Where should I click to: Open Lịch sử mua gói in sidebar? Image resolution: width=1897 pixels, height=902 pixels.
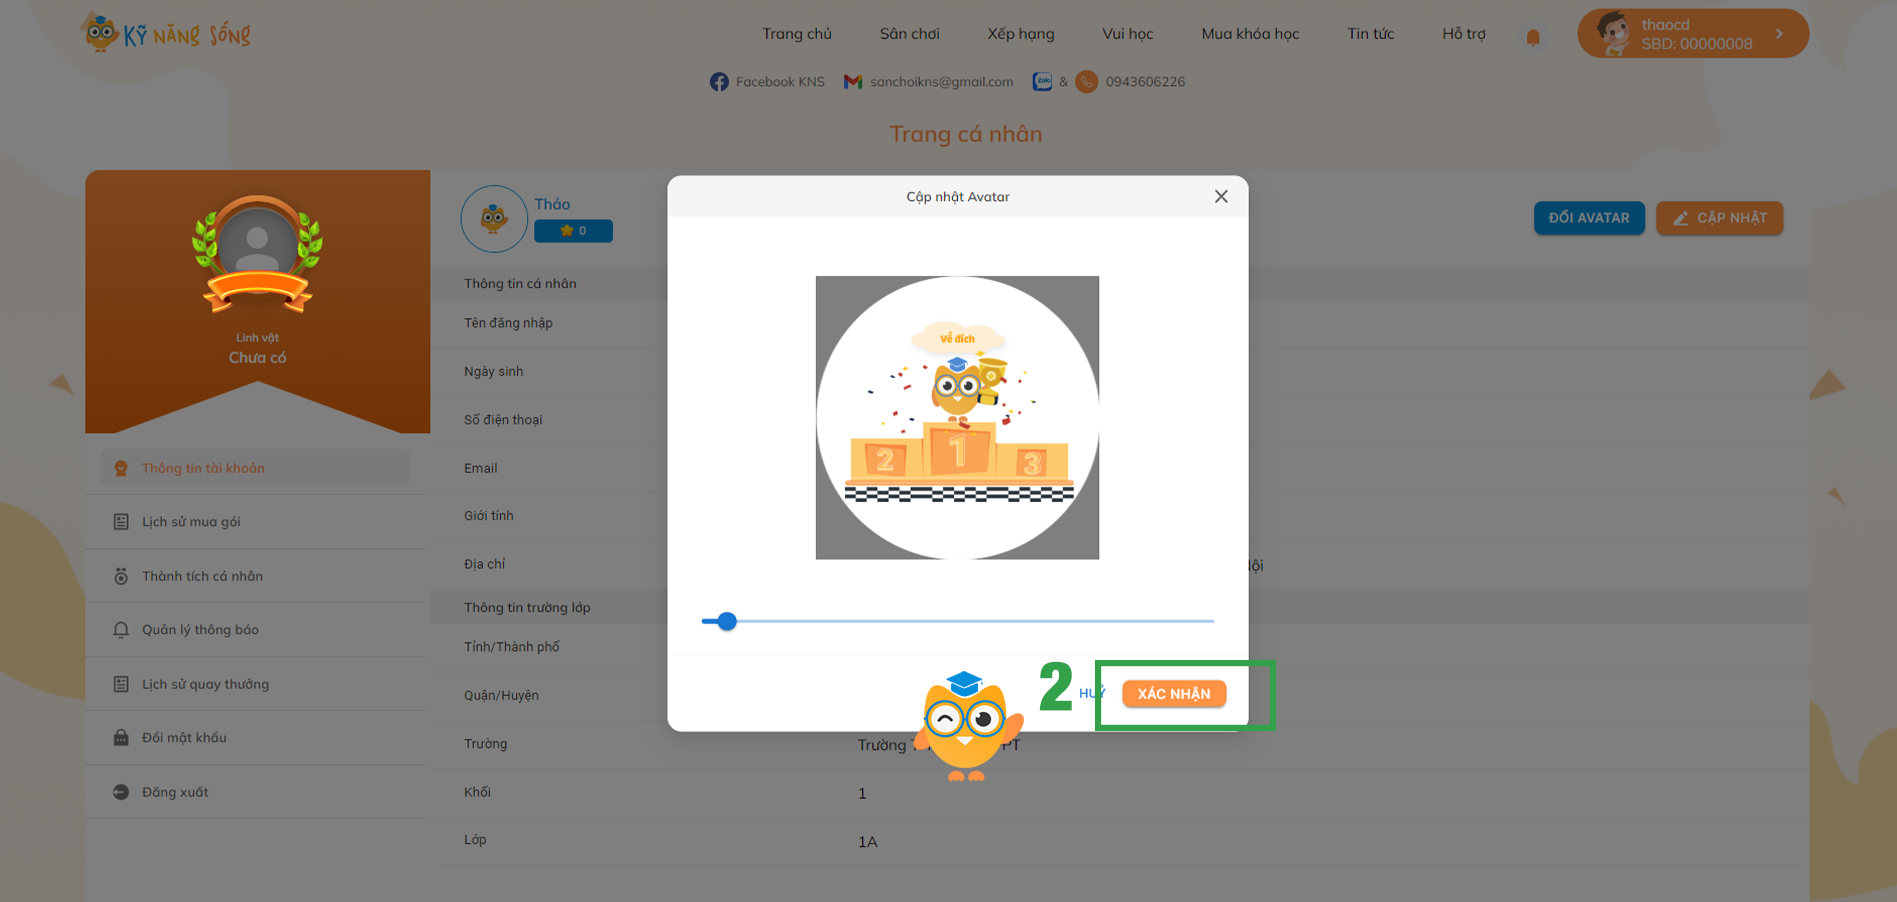pyautogui.click(x=190, y=522)
